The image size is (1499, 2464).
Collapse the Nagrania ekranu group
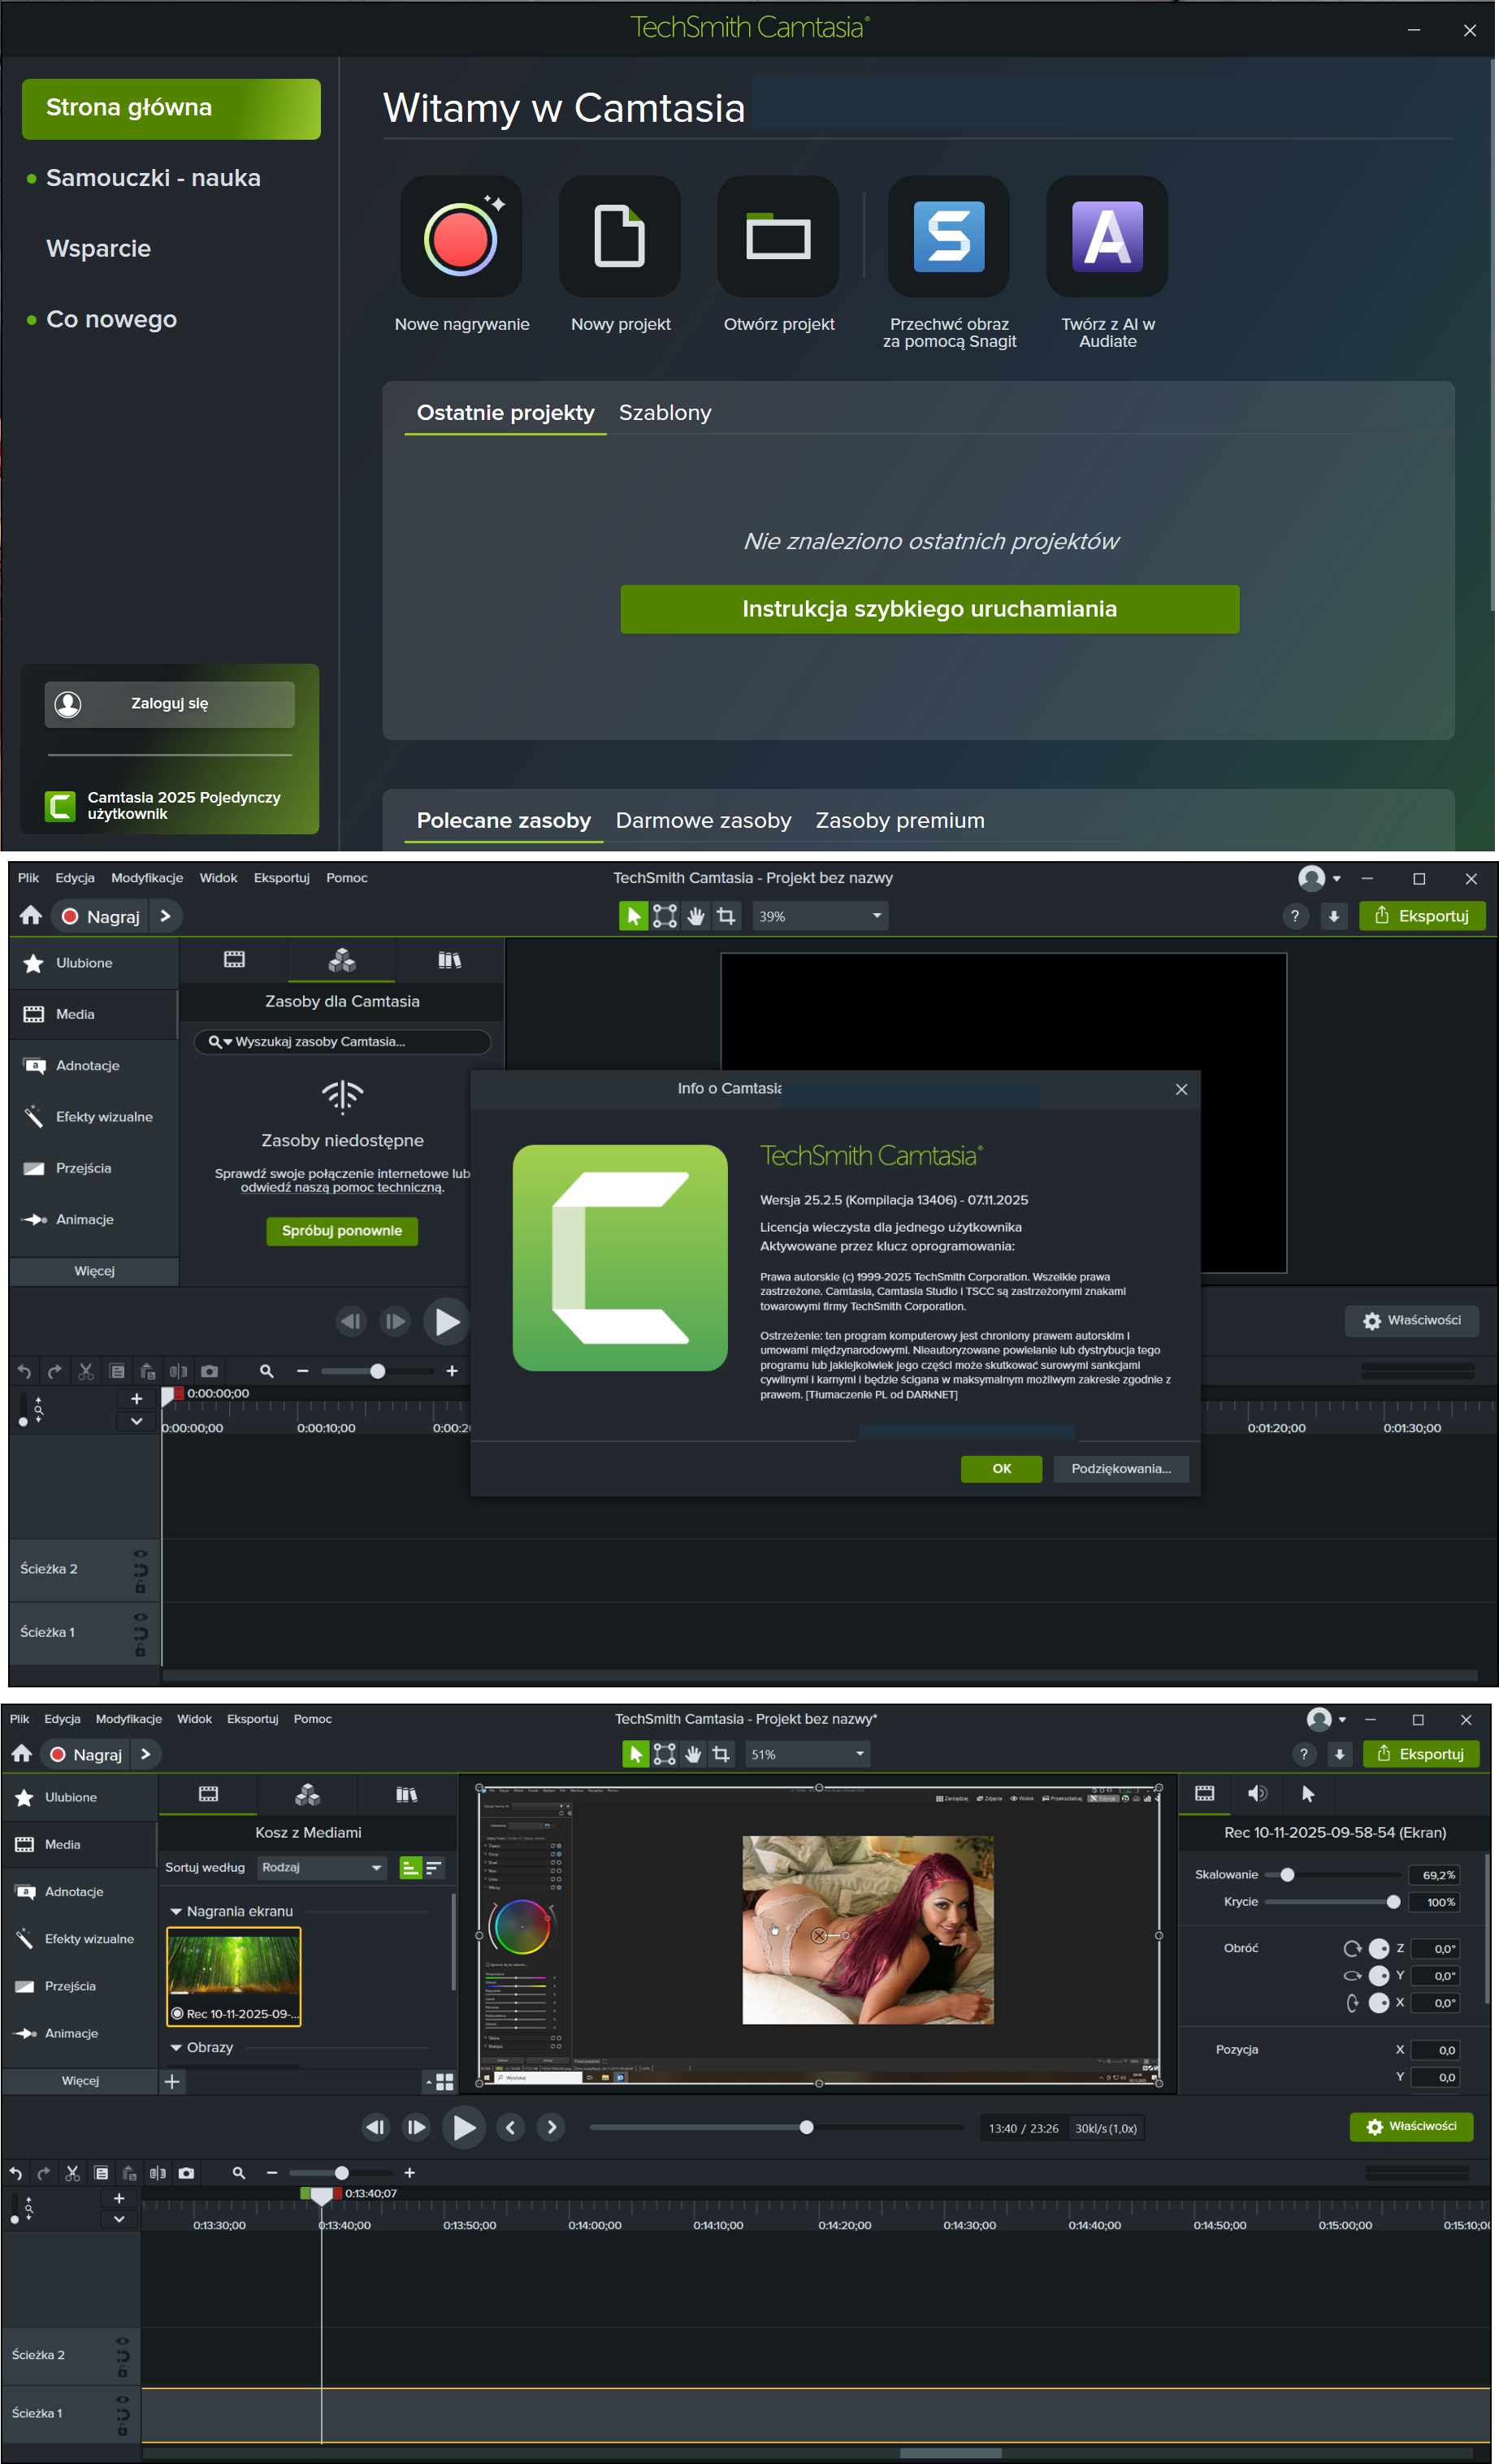click(x=176, y=1911)
